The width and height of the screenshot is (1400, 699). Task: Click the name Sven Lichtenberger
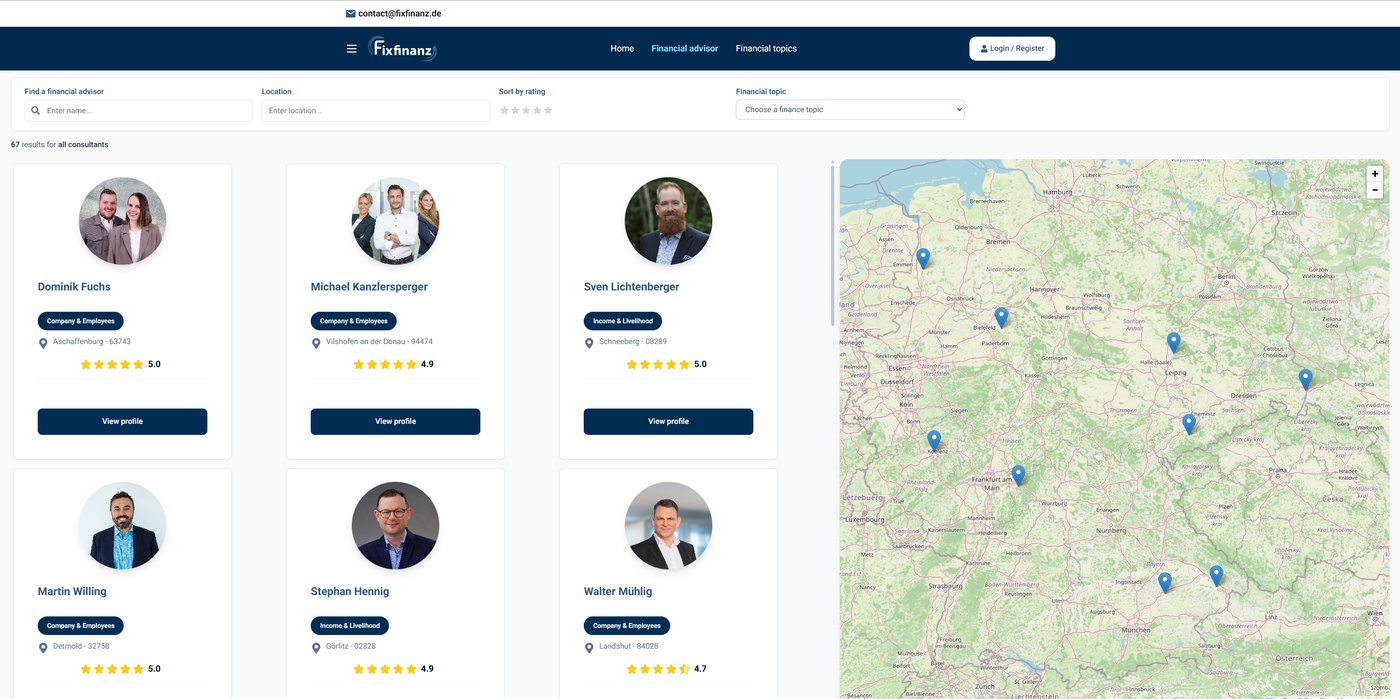point(631,287)
